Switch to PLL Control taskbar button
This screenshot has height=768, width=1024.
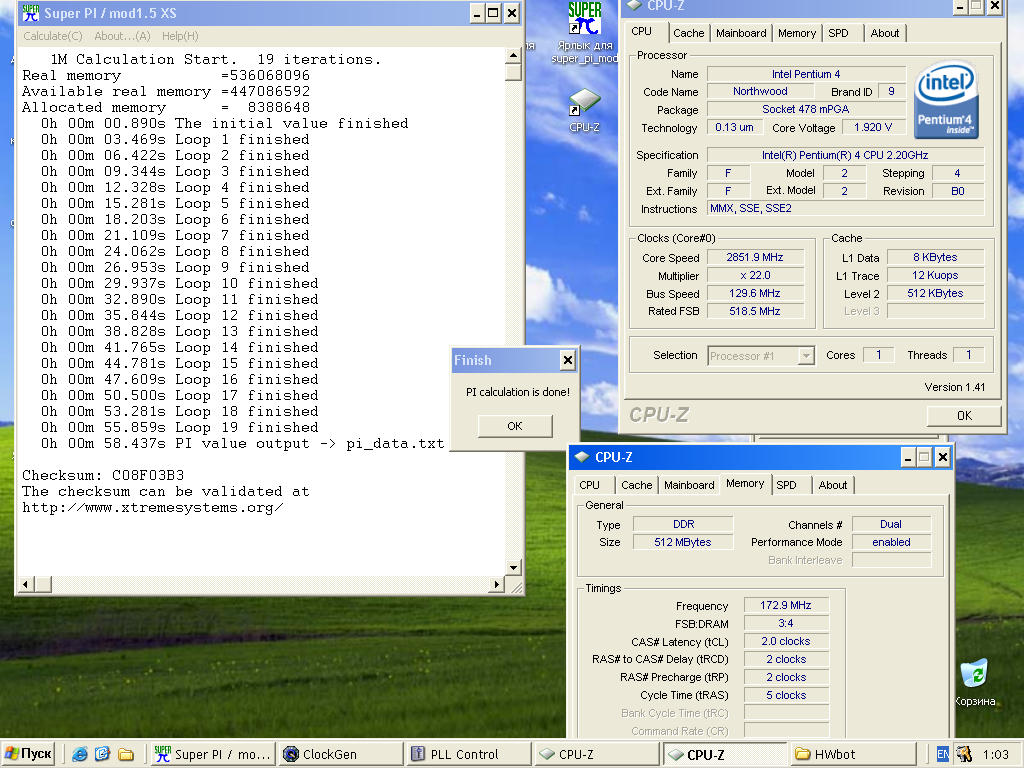[x=468, y=754]
